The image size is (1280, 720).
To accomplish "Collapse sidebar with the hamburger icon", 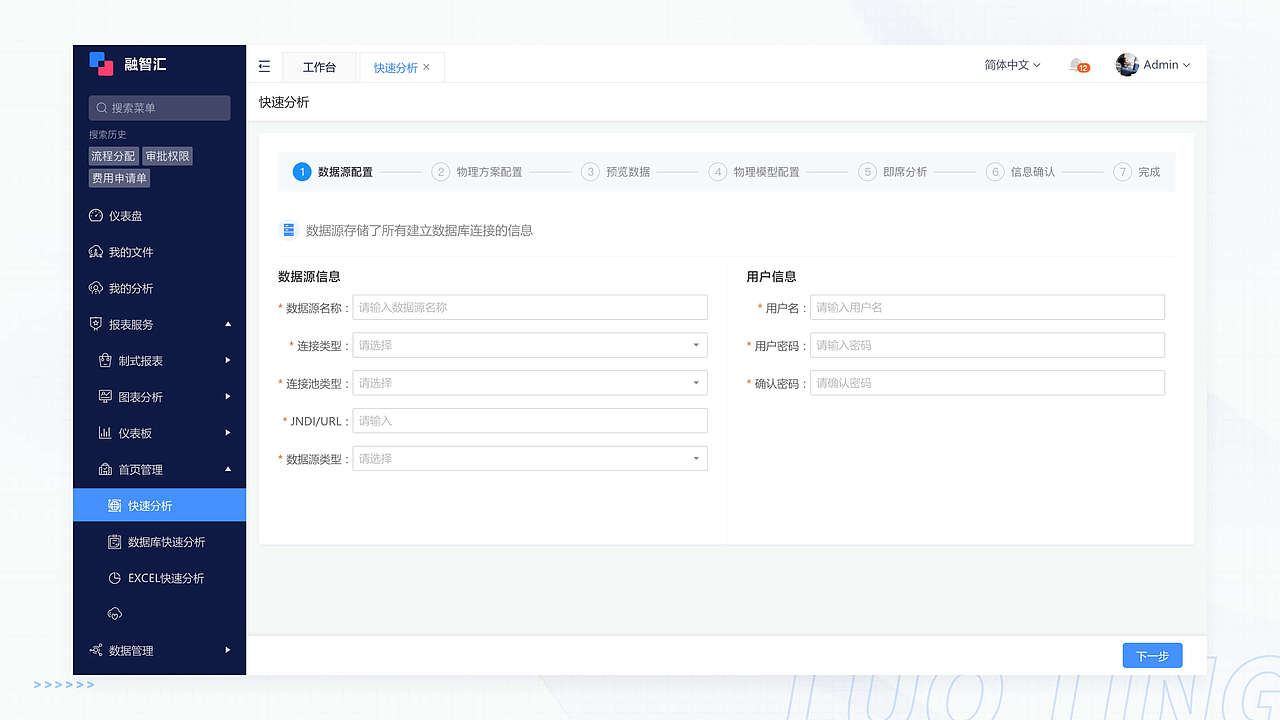I will pos(264,66).
